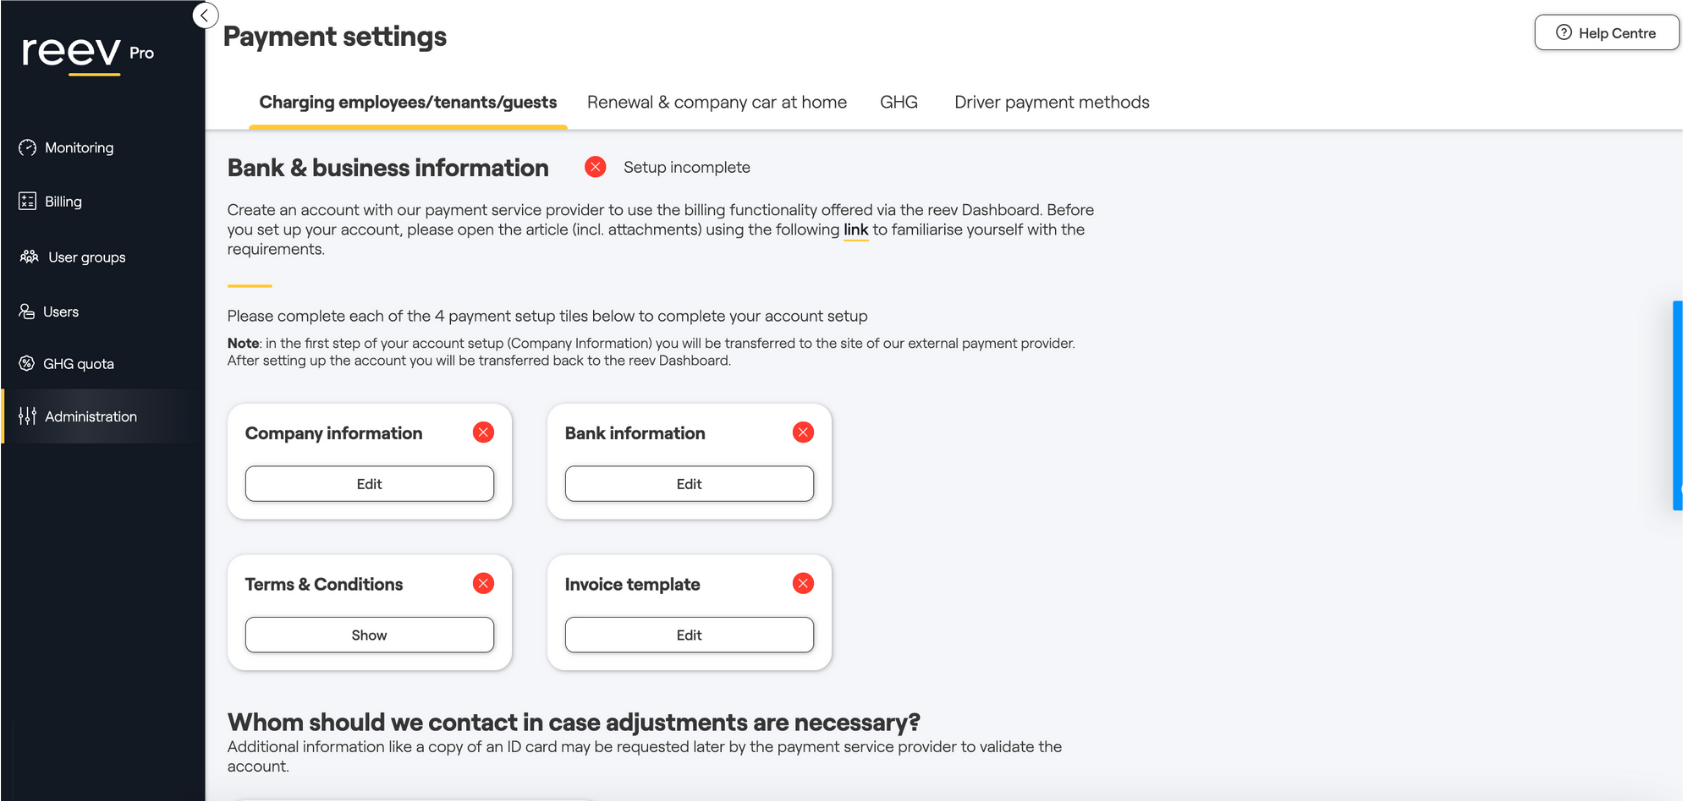Click the Setup incomplete text
This screenshot has height=801, width=1684.
687,167
